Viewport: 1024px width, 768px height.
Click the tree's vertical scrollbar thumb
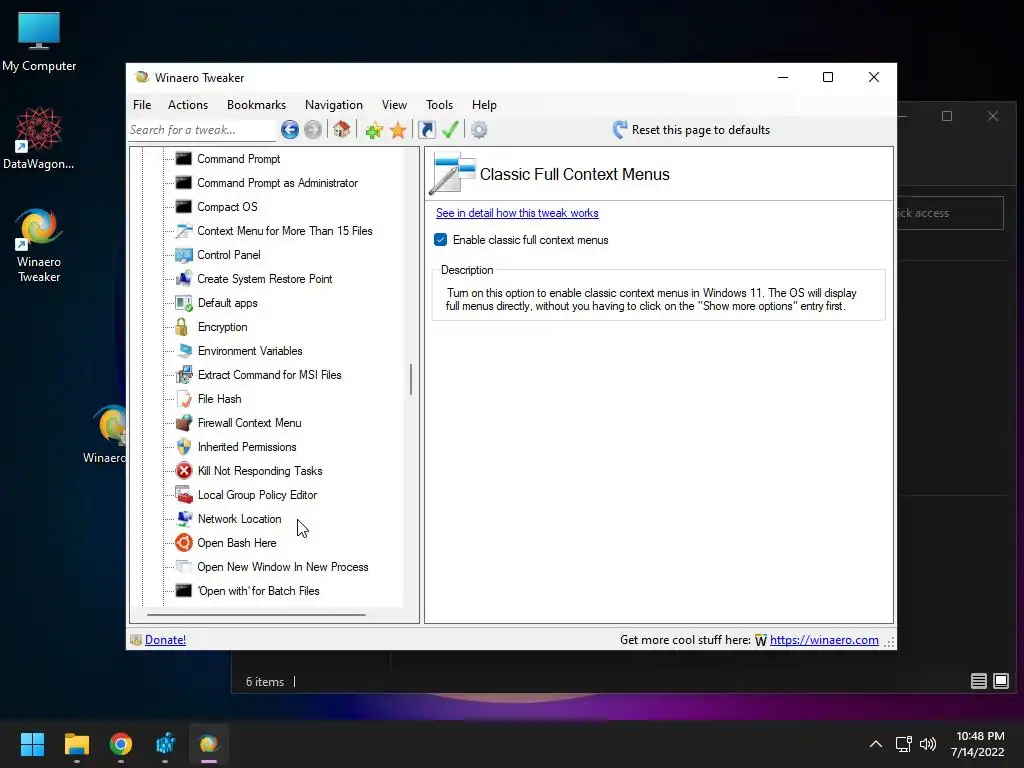(x=411, y=379)
